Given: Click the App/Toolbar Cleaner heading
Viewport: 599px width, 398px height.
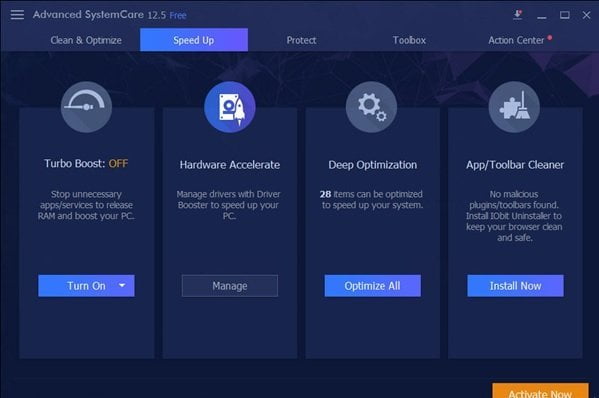Looking at the screenshot, I should point(515,165).
